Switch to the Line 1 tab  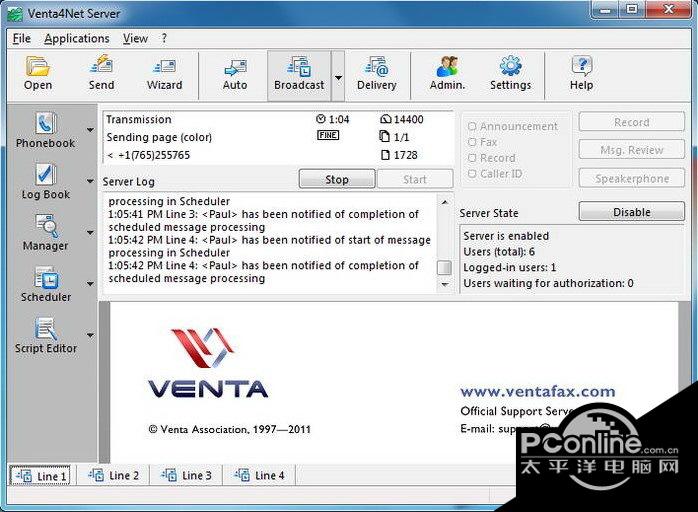click(x=41, y=476)
